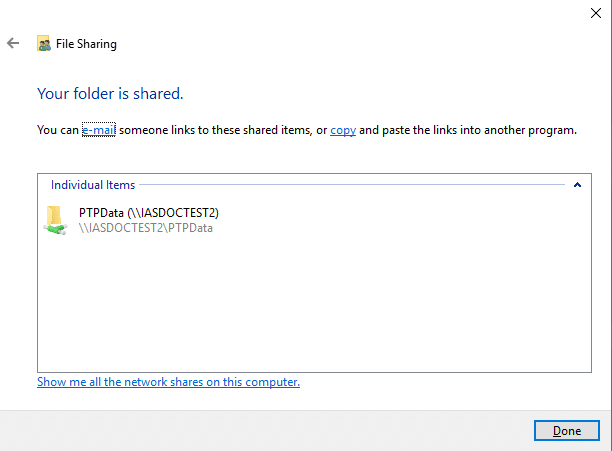Screen dimensions: 612x451
Task: Click the File Sharing people-folder icon
Action: [x=44, y=43]
